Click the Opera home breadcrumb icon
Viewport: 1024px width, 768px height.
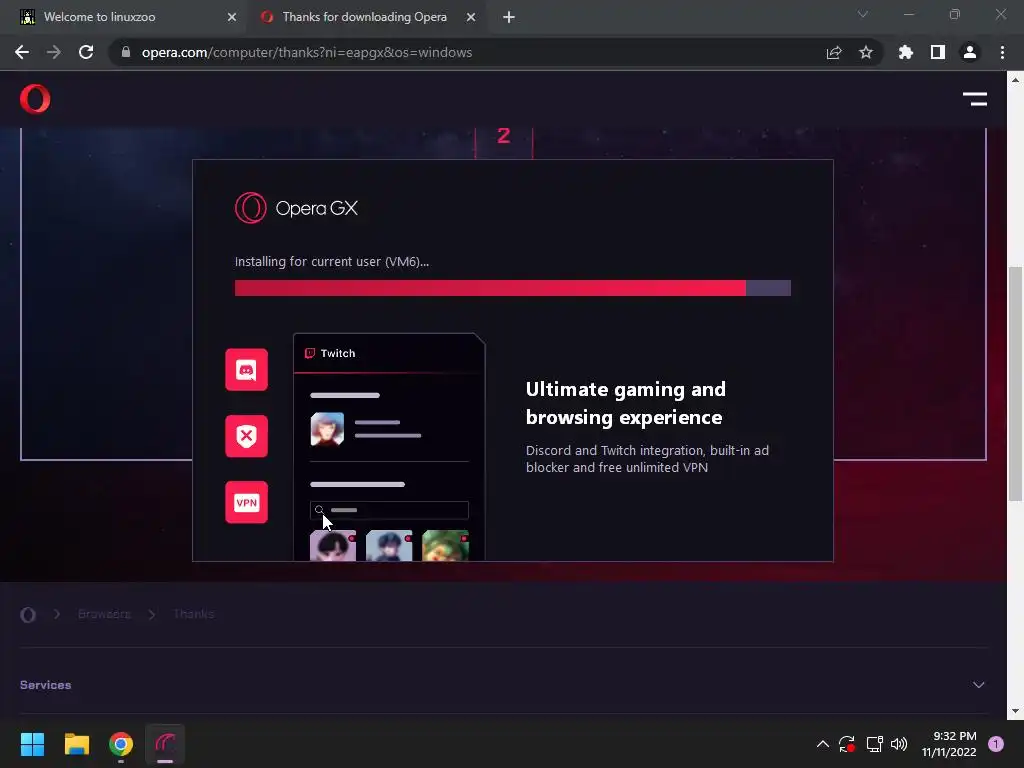[27, 615]
